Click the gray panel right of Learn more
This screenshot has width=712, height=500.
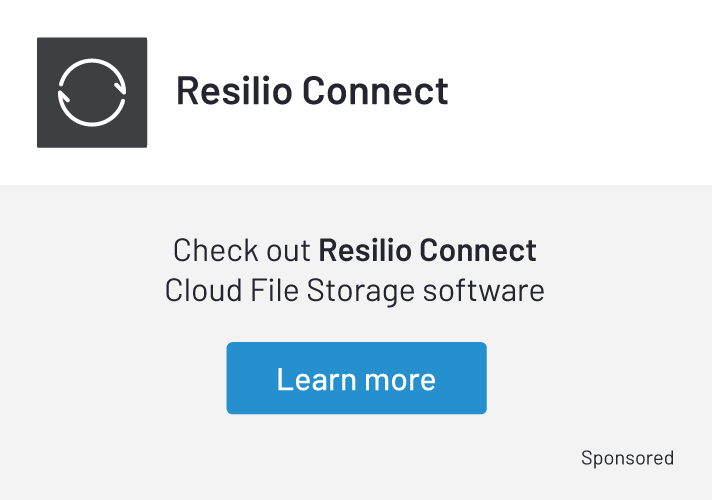pos(598,378)
